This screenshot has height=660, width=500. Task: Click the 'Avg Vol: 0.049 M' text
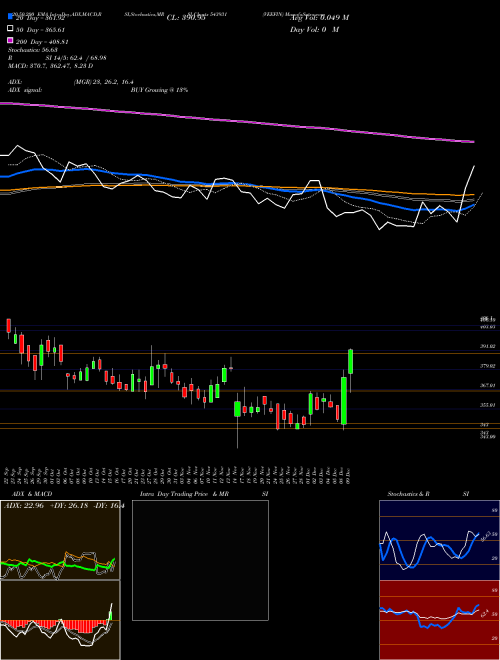pos(319,18)
